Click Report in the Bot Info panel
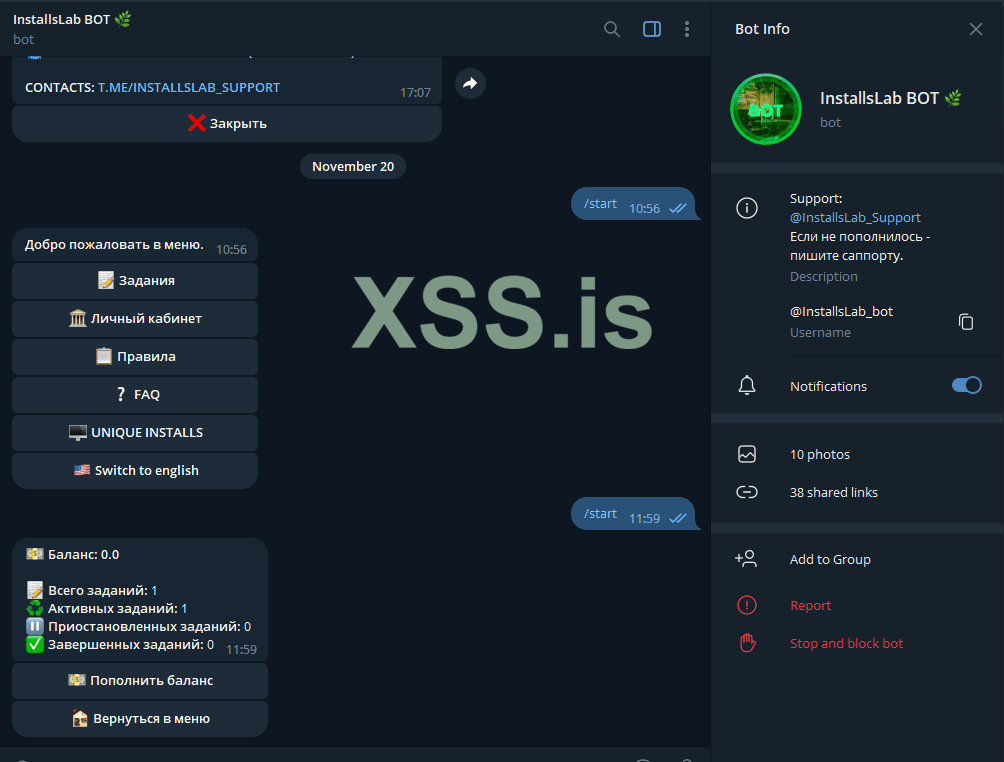Viewport: 1004px width, 762px height. (x=810, y=605)
